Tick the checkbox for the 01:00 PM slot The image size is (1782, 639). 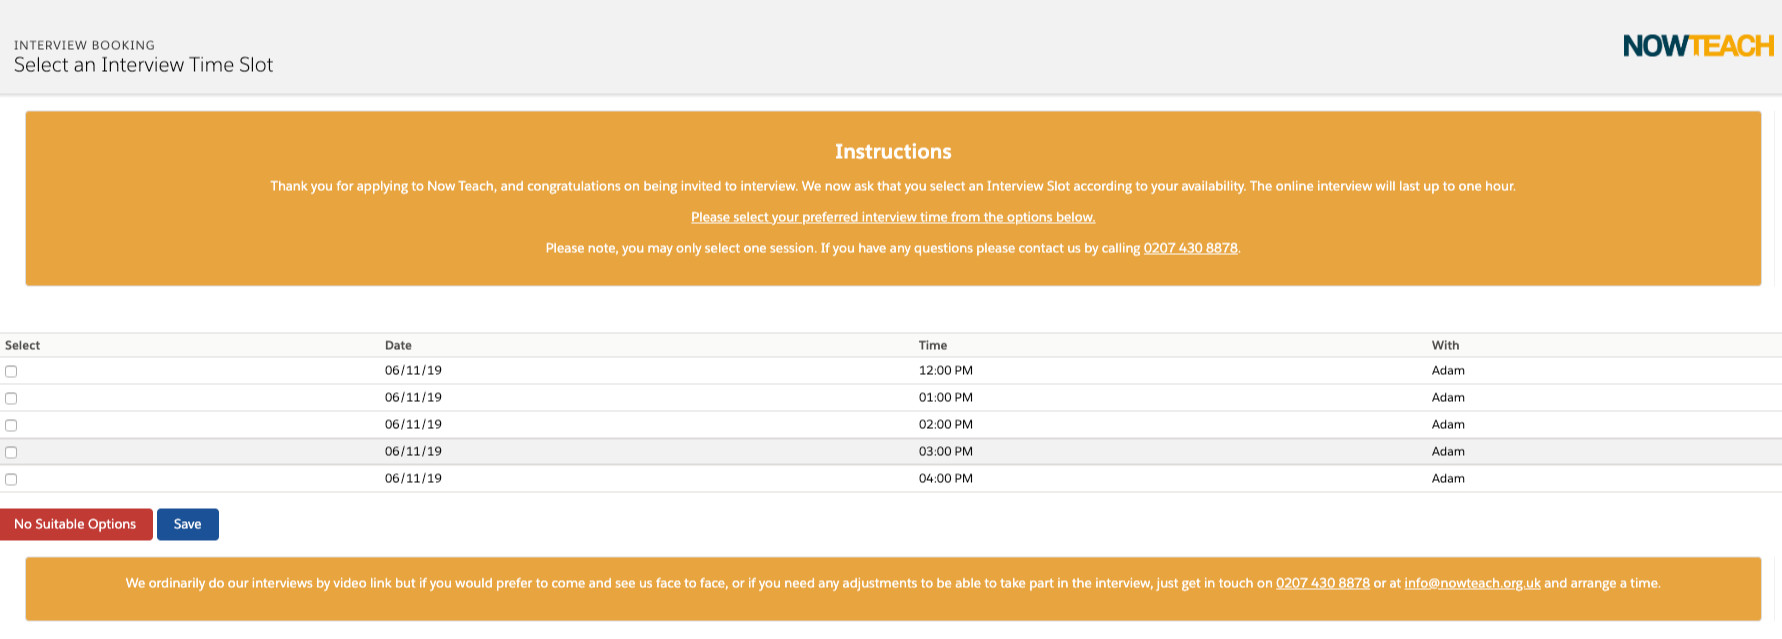11,398
